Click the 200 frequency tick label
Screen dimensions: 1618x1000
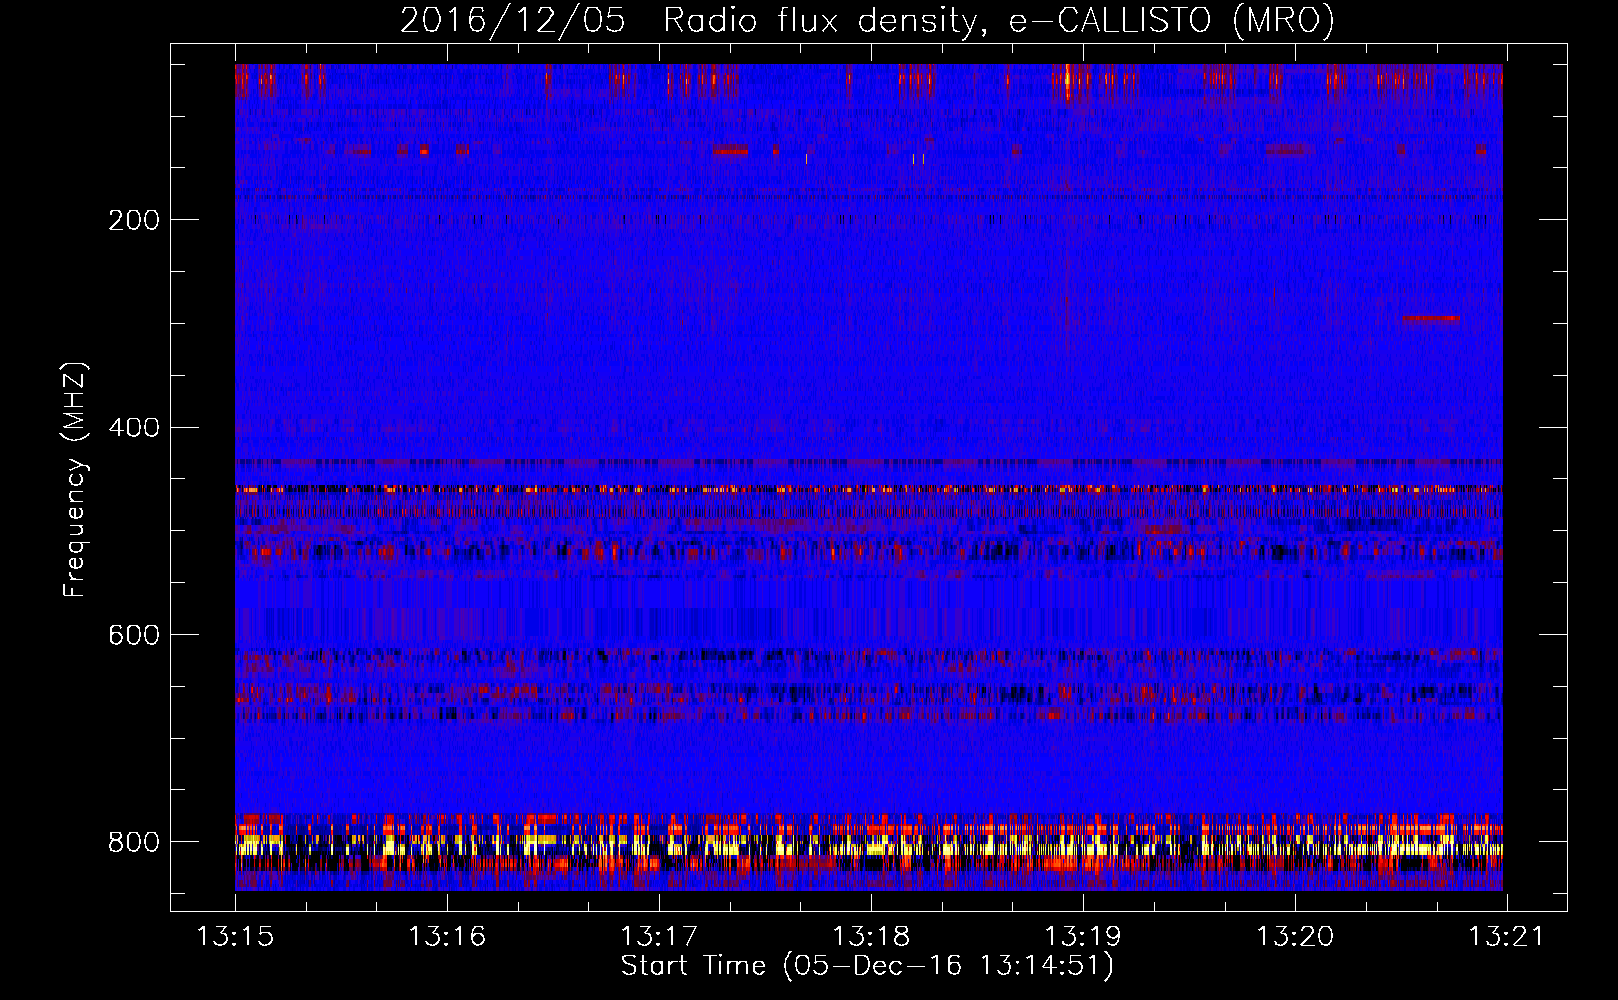point(134,220)
